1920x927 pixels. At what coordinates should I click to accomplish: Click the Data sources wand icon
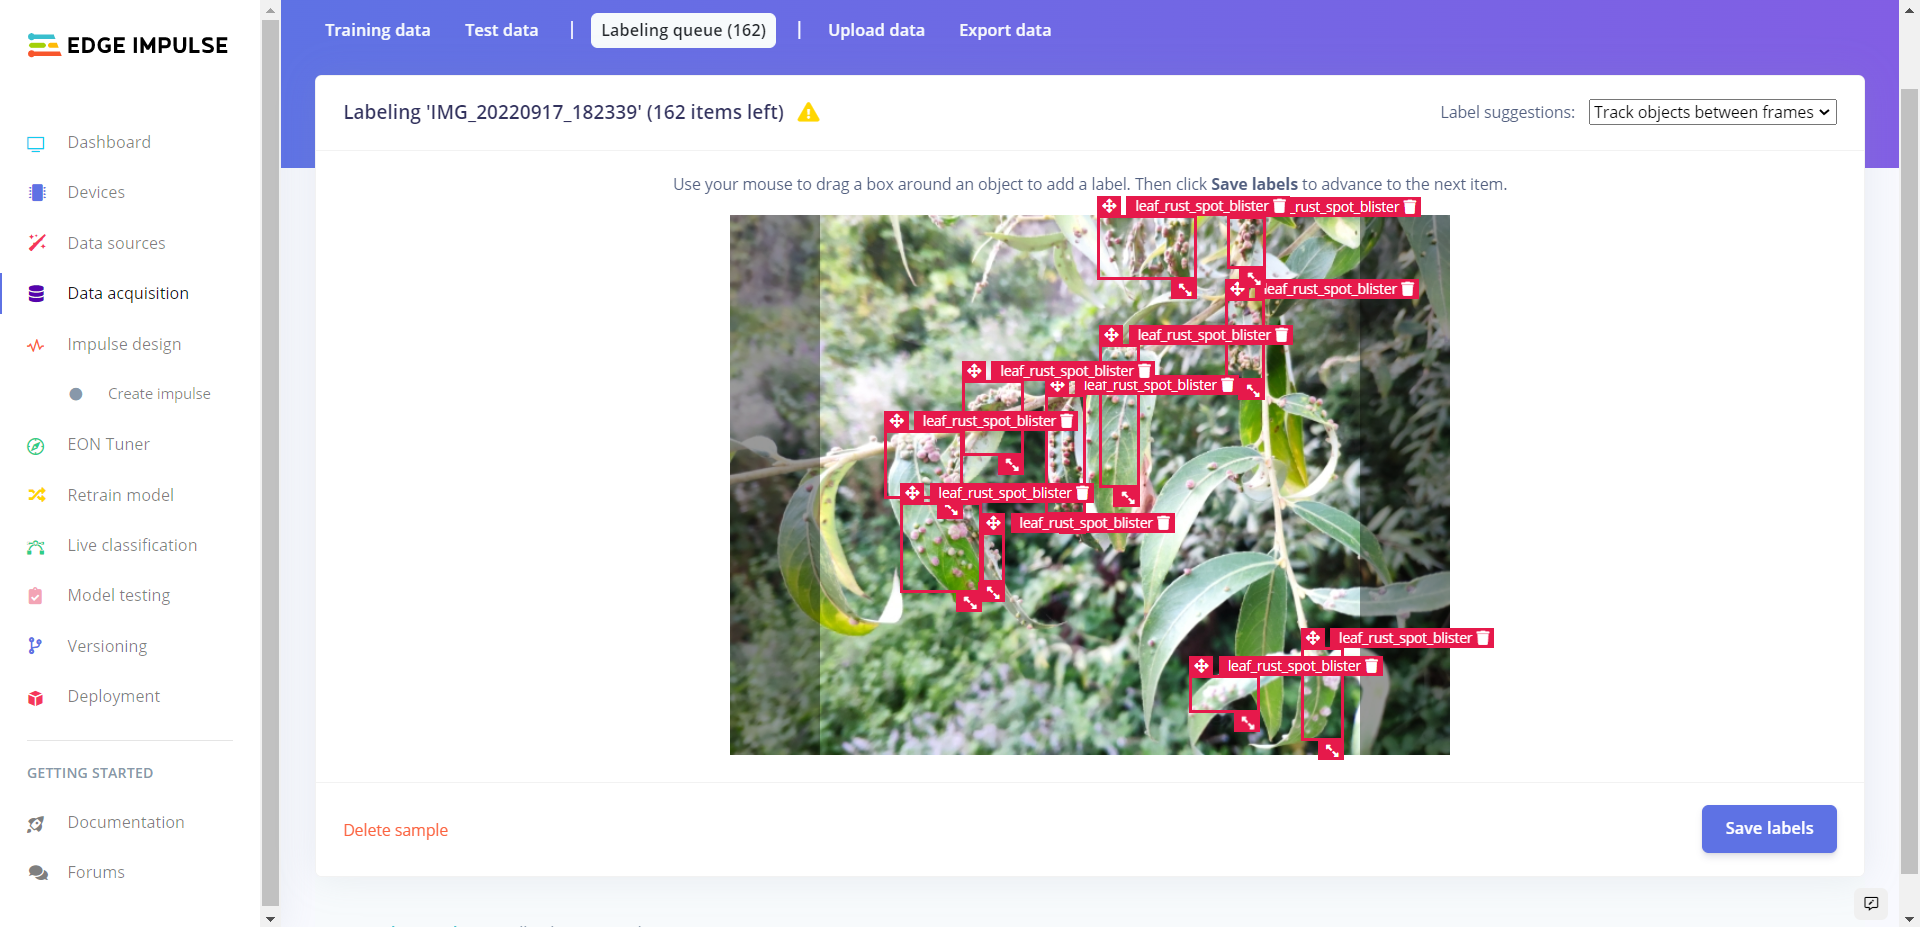[x=37, y=243]
